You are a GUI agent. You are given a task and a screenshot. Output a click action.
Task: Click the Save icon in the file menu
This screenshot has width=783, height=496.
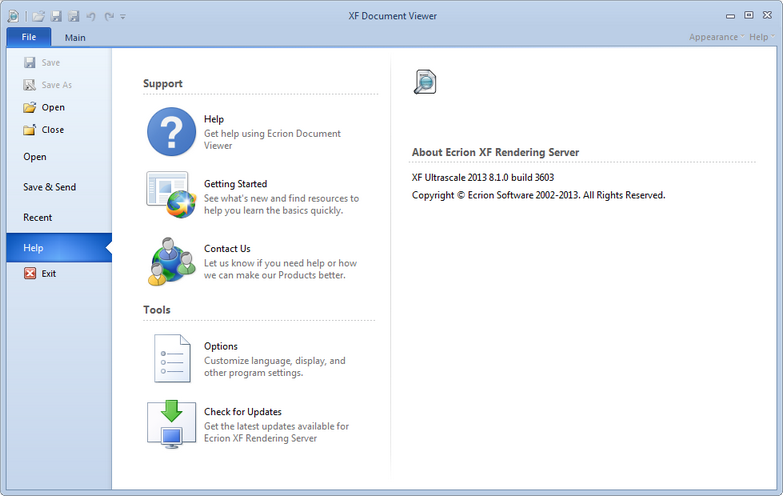point(30,62)
